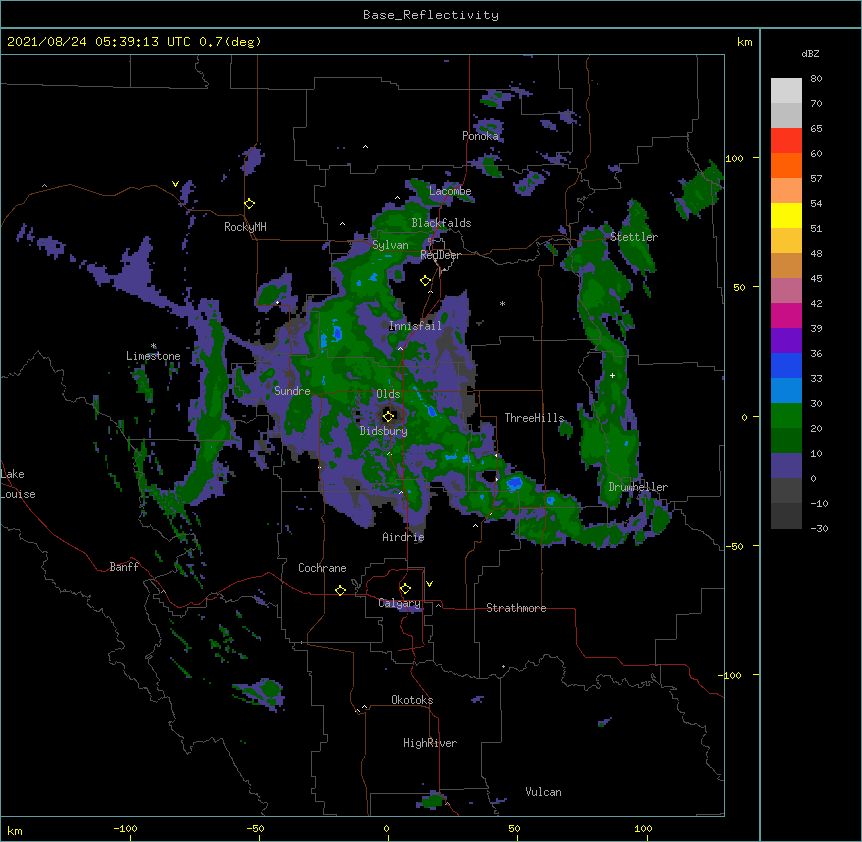Viewport: 862px width, 842px height.
Task: Click the Okotoks town label
Action: point(412,700)
